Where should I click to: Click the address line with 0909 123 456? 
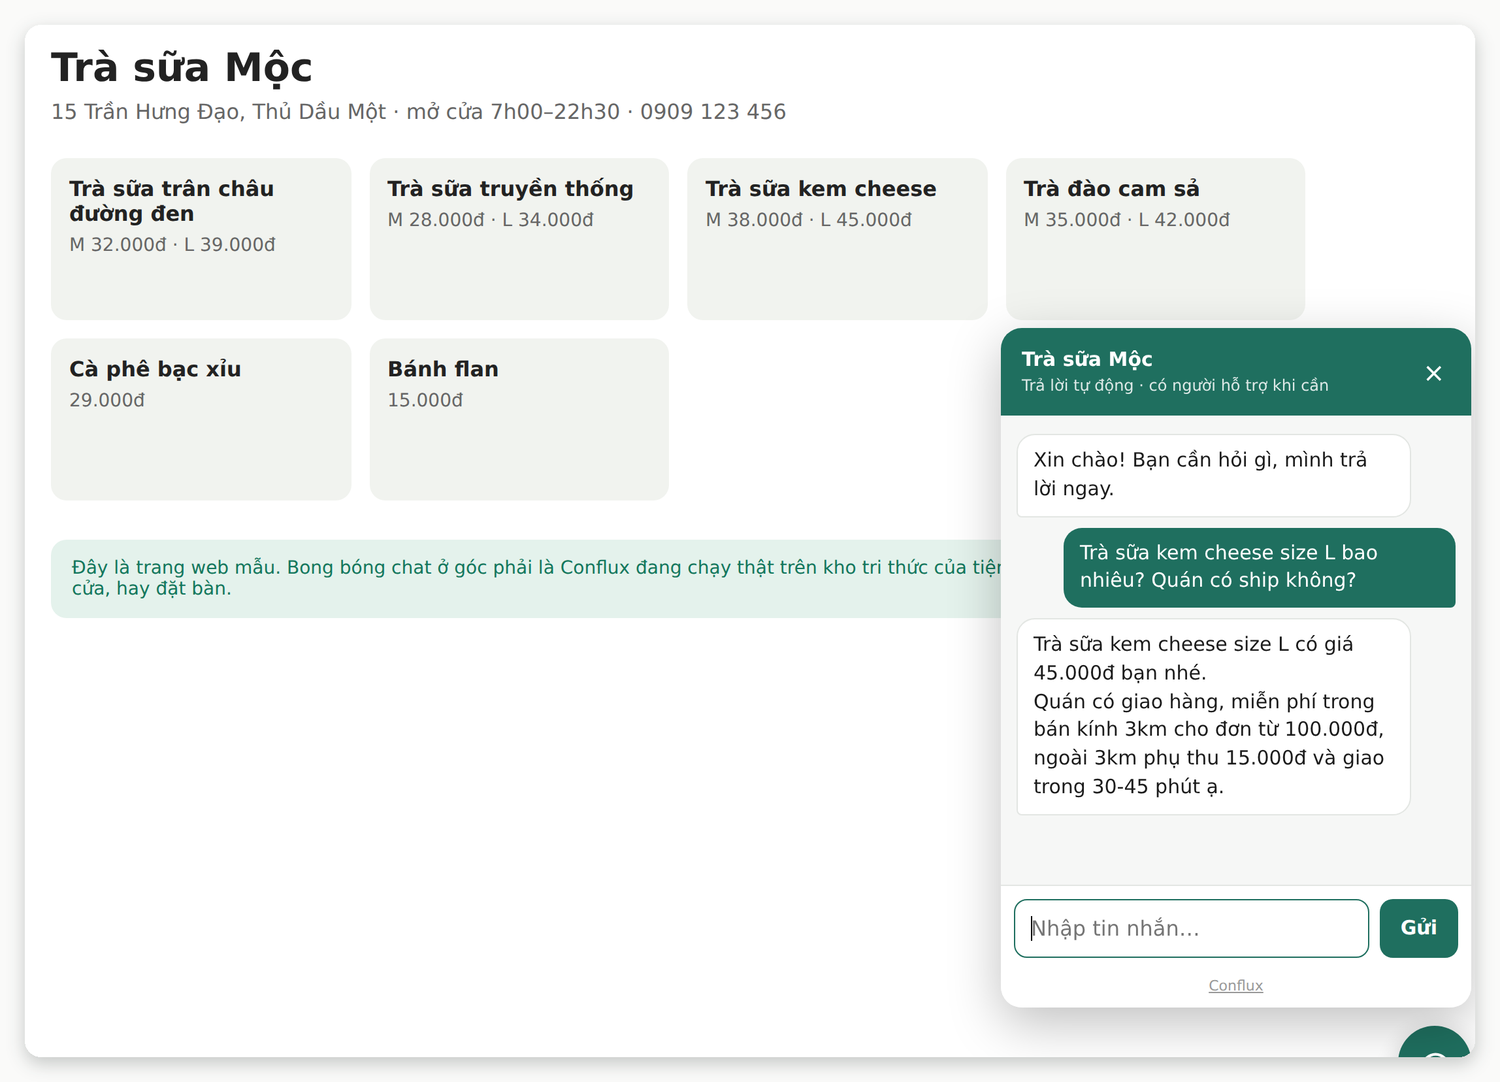pos(418,112)
